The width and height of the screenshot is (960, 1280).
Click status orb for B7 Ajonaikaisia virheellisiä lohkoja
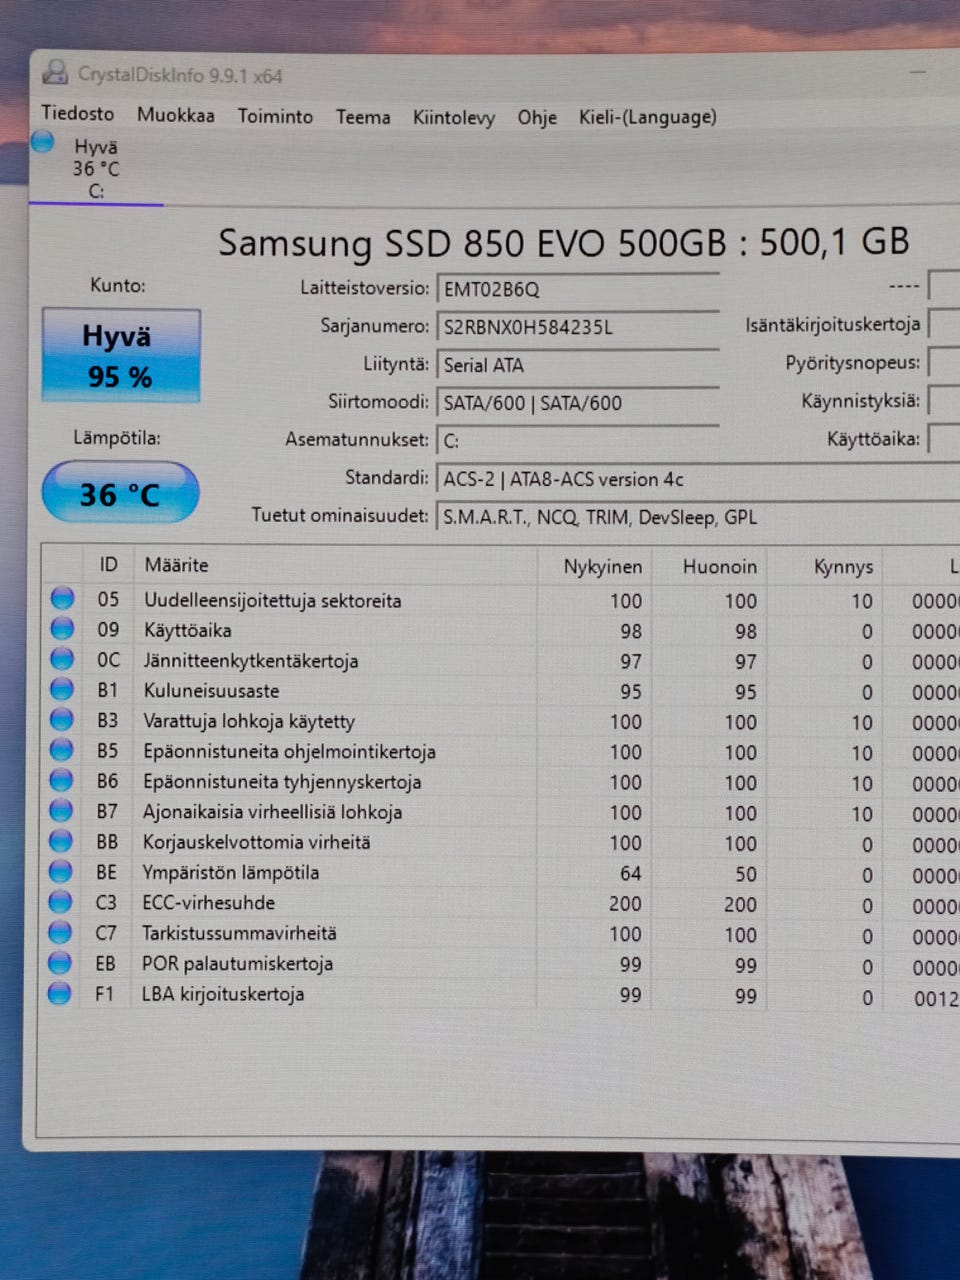pyautogui.click(x=62, y=810)
